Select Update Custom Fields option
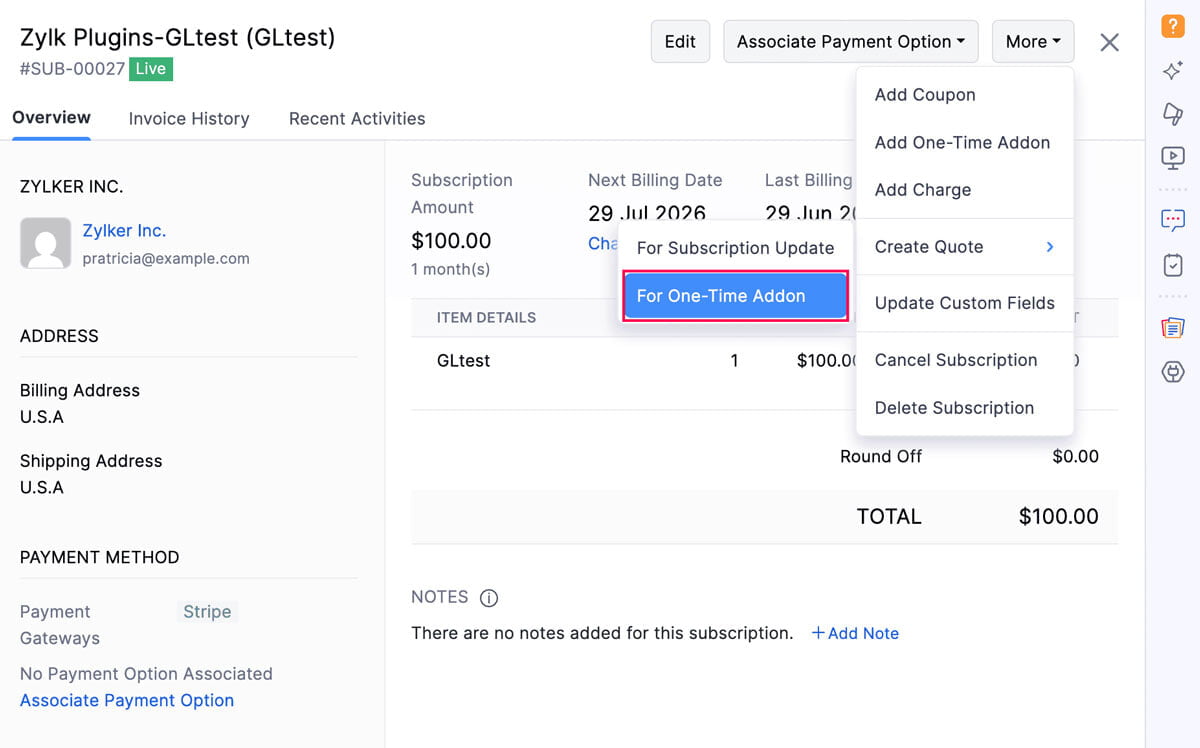The image size is (1200, 748). [965, 303]
